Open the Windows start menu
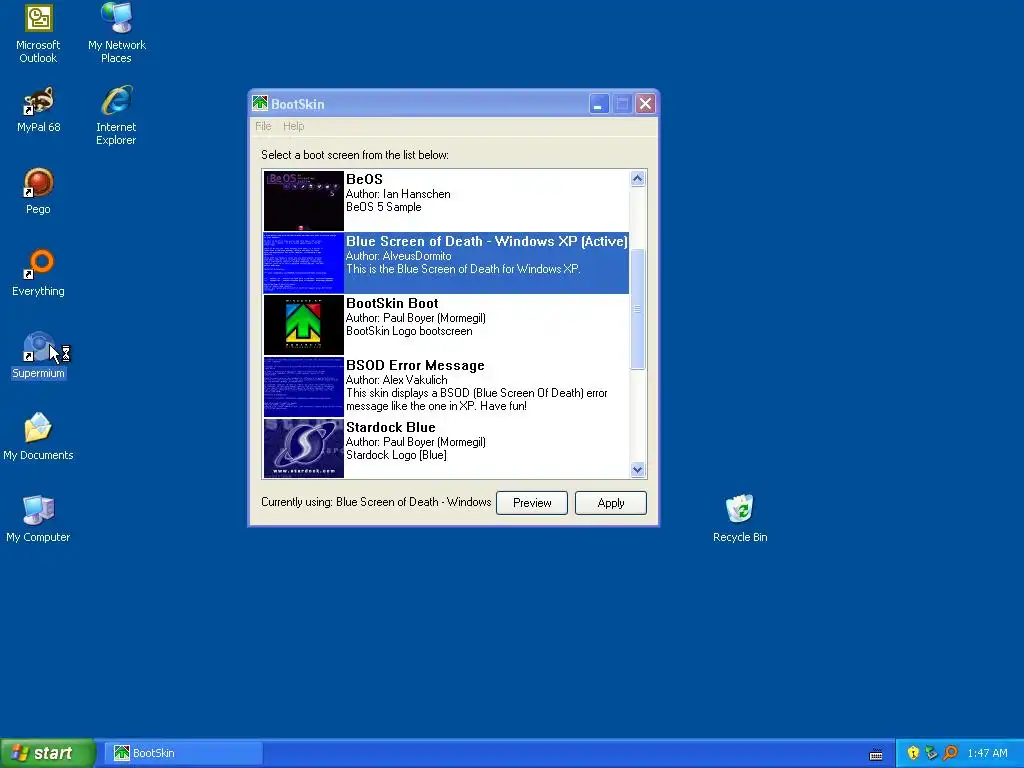Viewport: 1024px width, 768px height. point(47,753)
